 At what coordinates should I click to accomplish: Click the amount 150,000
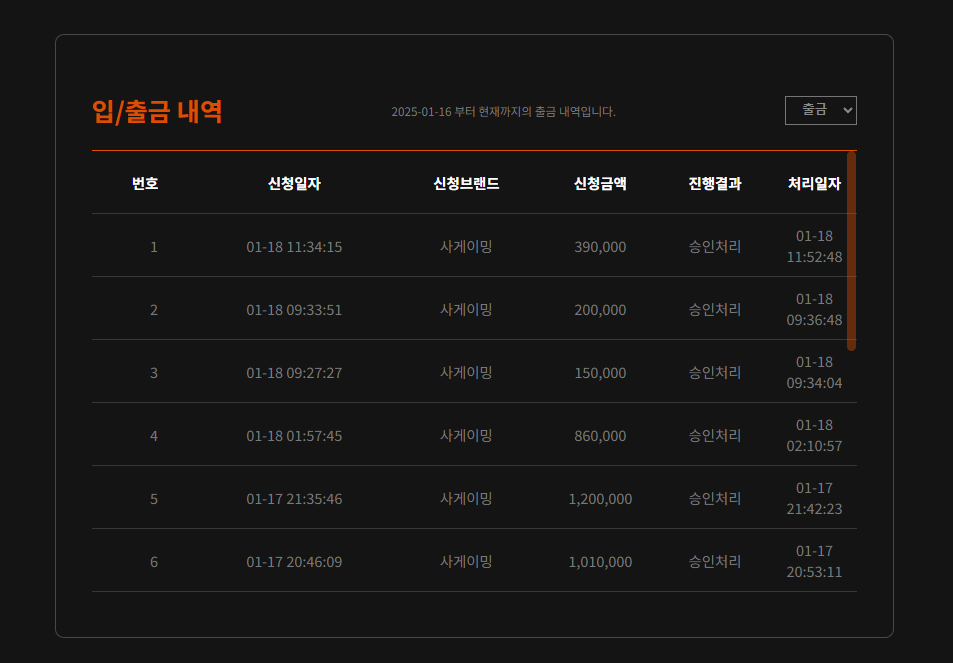[600, 373]
